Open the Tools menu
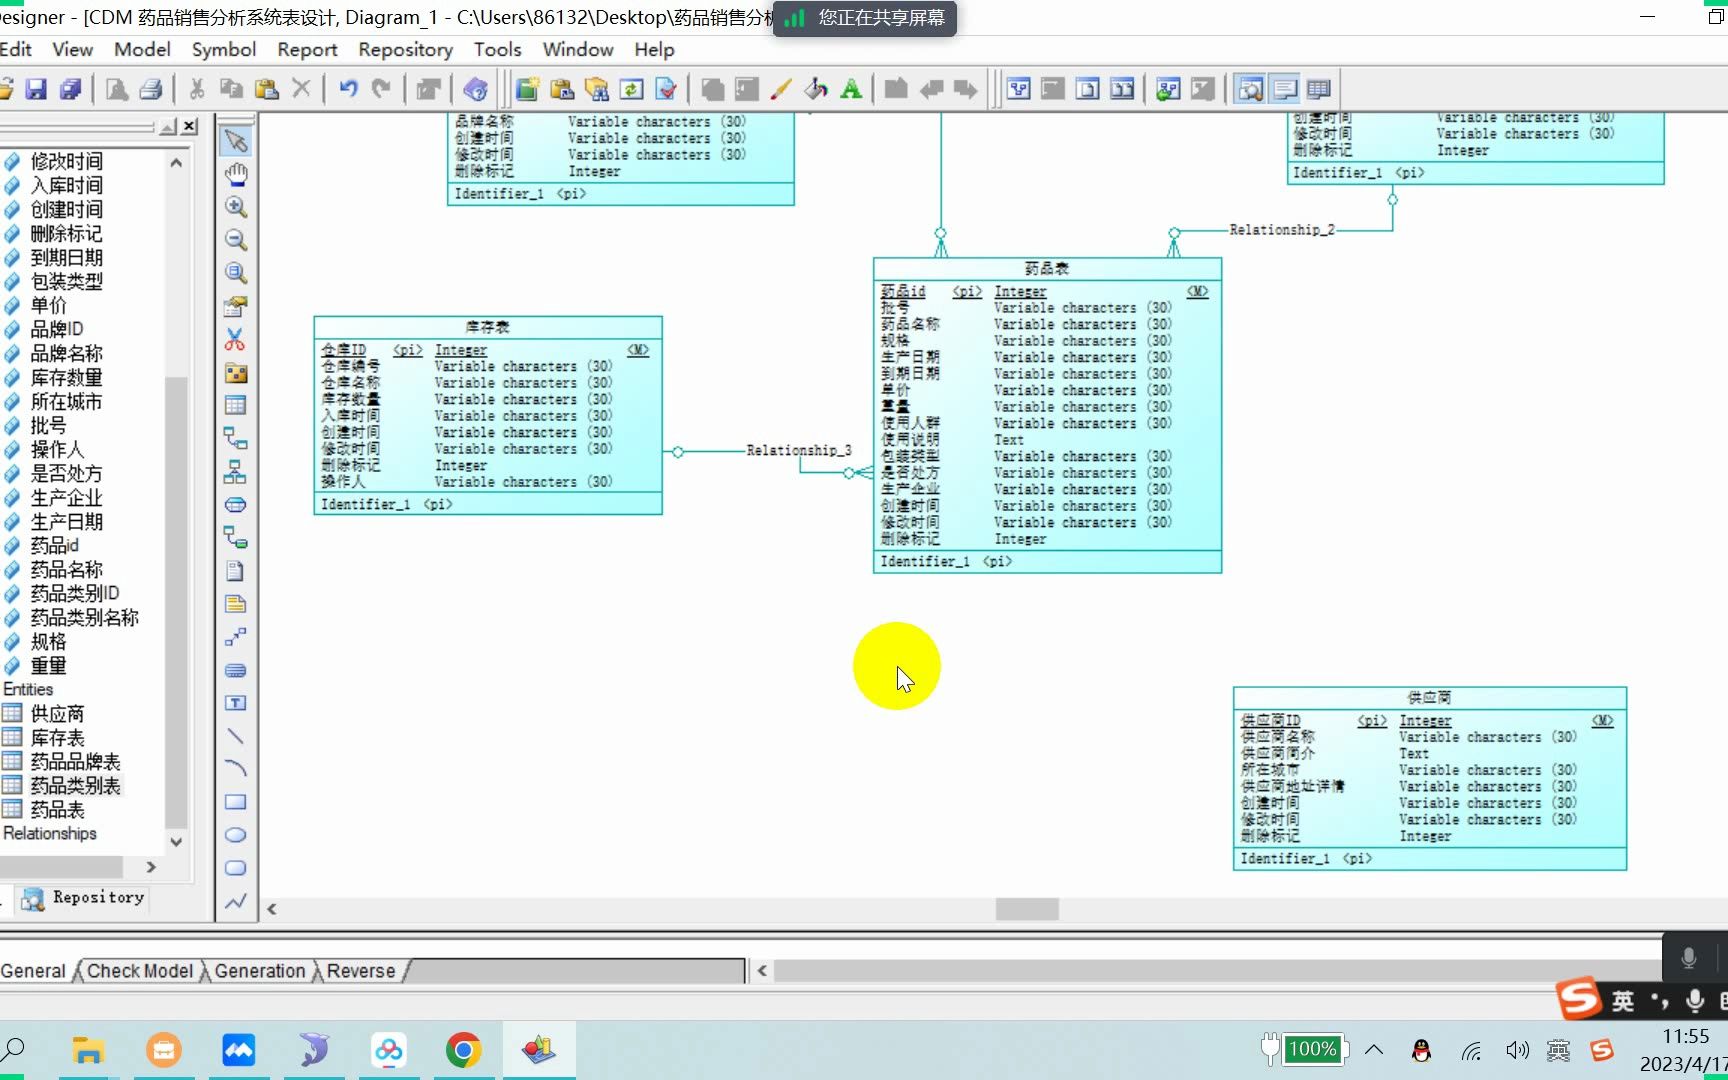 point(497,49)
